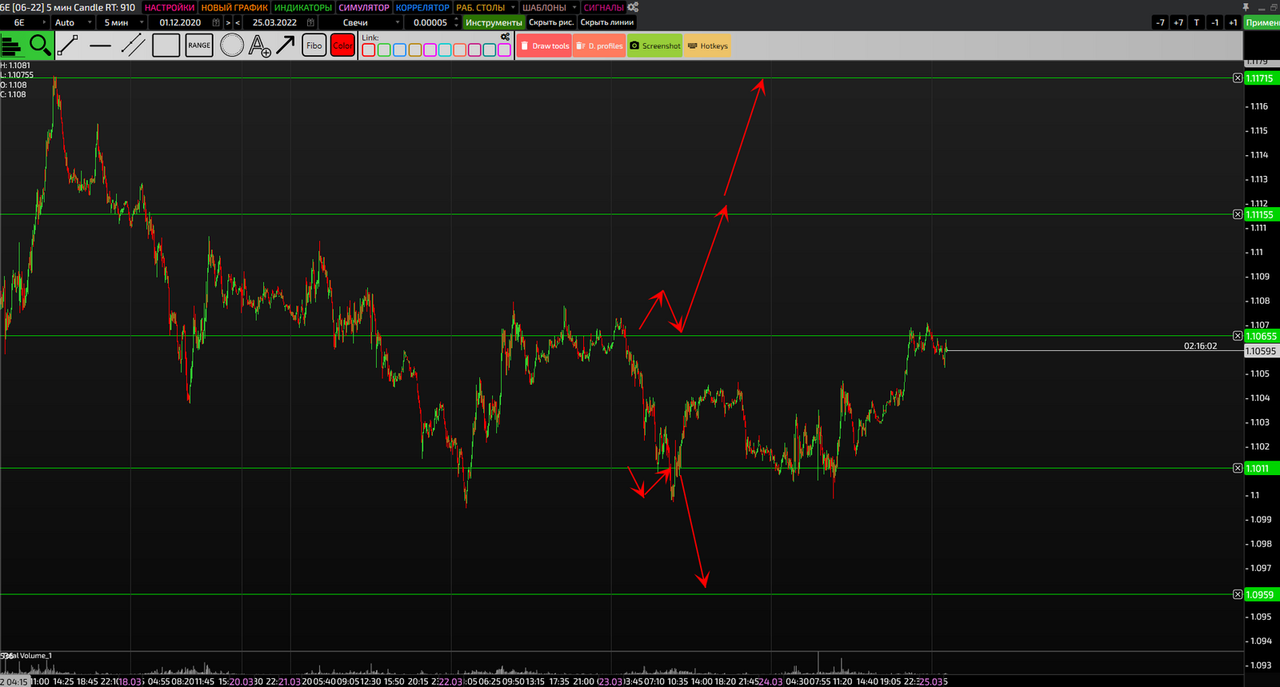Select the RANGE measurement tool
The width and height of the screenshot is (1280, 687).
tap(199, 45)
